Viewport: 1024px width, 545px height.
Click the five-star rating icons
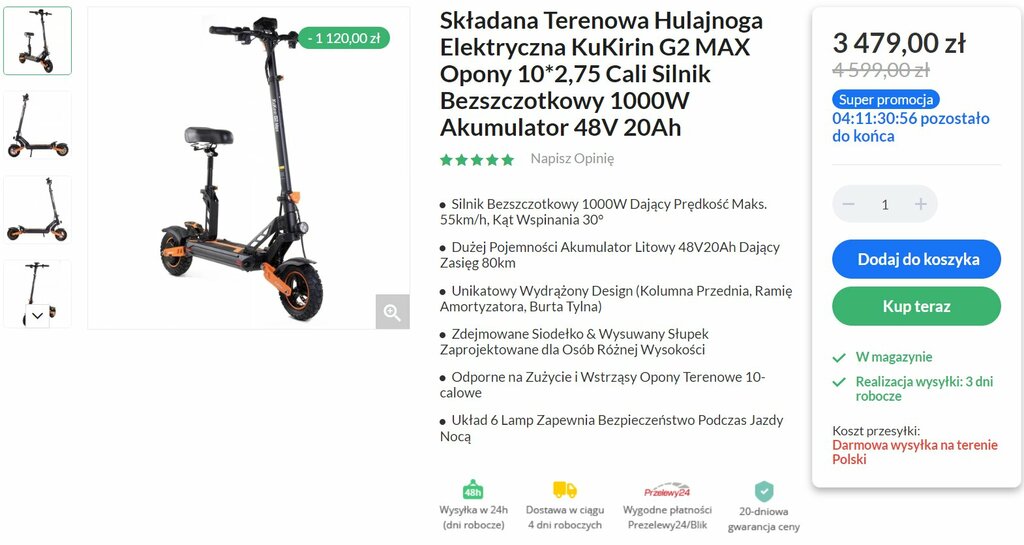coord(477,159)
